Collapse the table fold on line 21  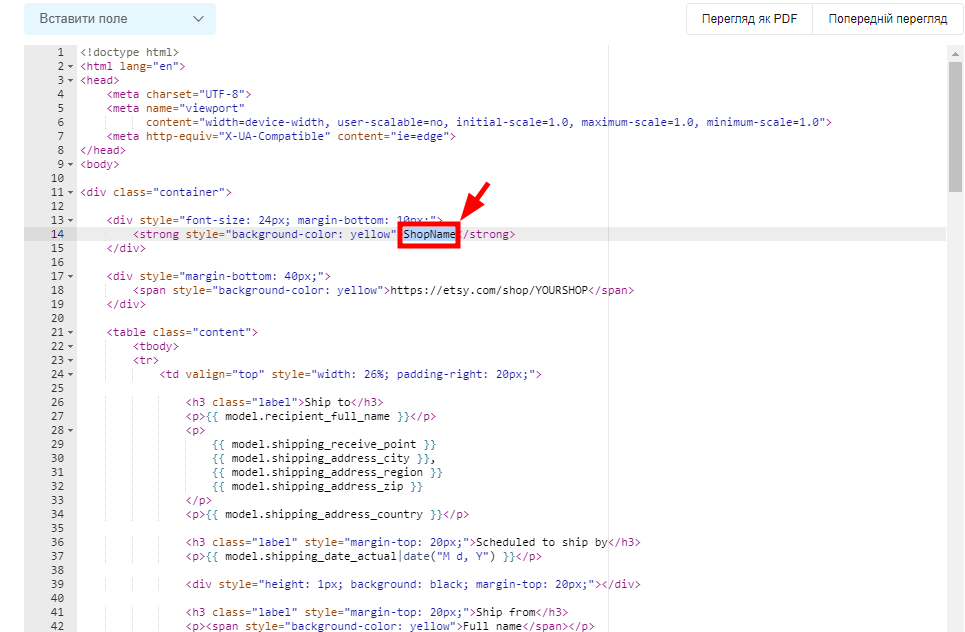[70, 332]
